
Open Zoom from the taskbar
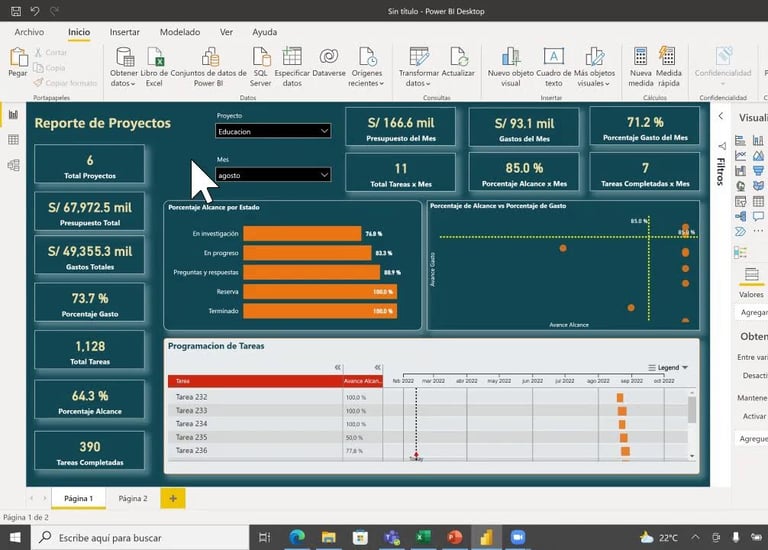pos(518,537)
